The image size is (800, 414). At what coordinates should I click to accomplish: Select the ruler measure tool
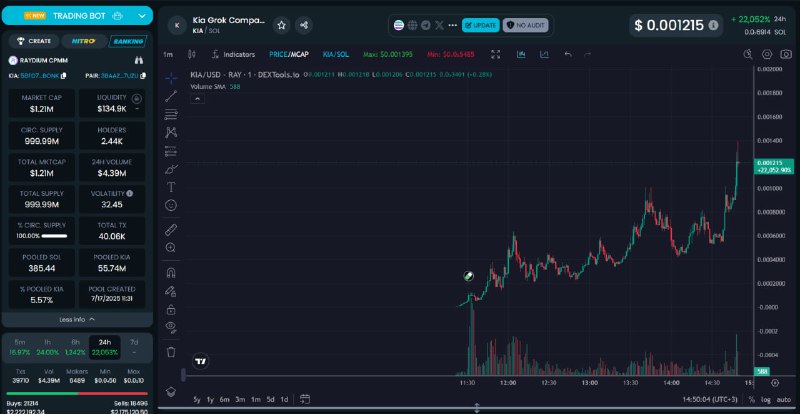point(171,230)
